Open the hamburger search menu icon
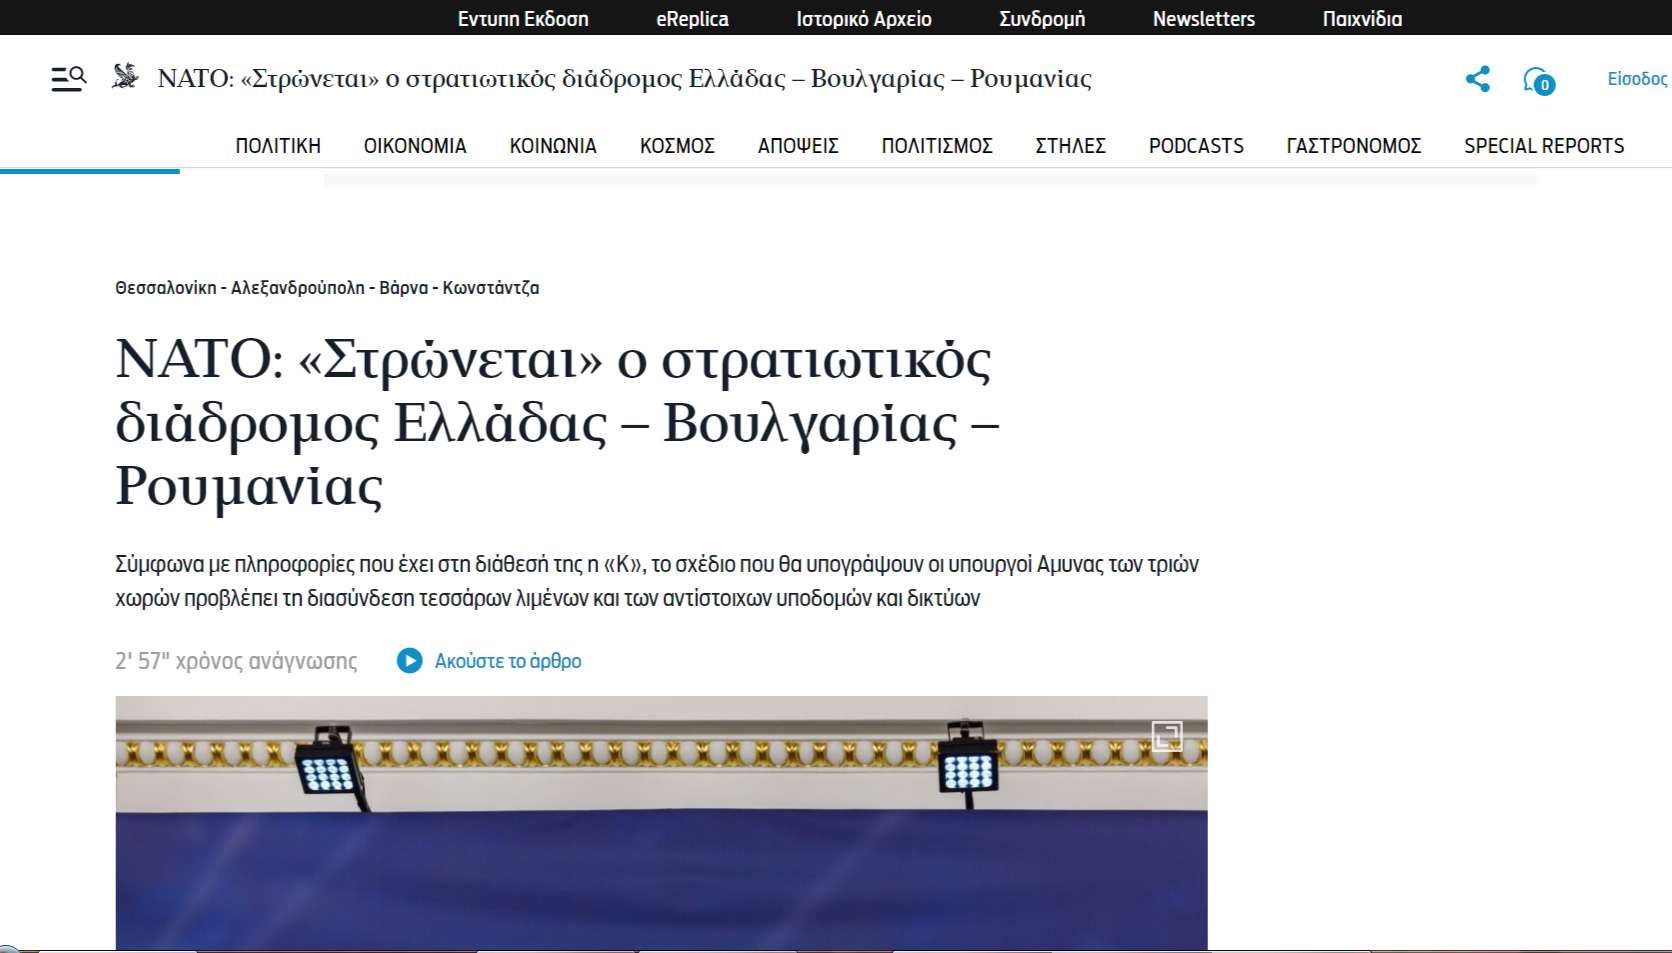1672x953 pixels. [68, 78]
